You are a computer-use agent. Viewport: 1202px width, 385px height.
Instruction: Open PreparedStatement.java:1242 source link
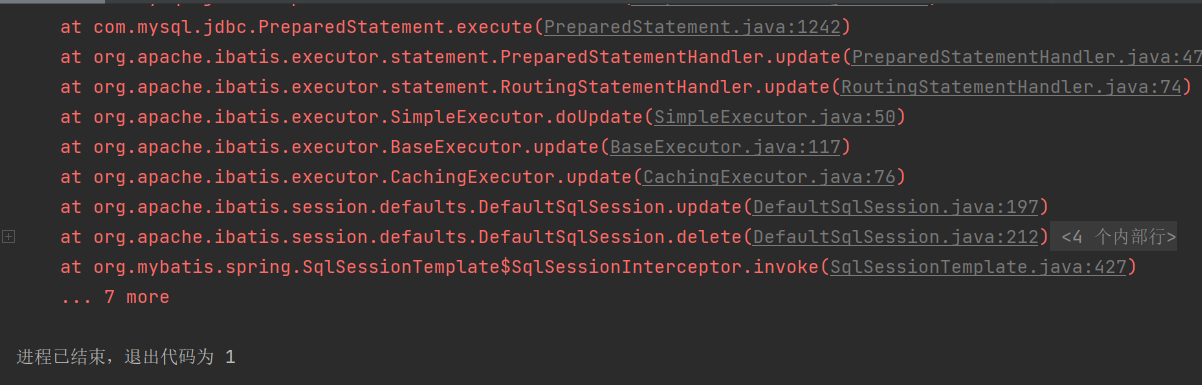pyautogui.click(x=691, y=27)
